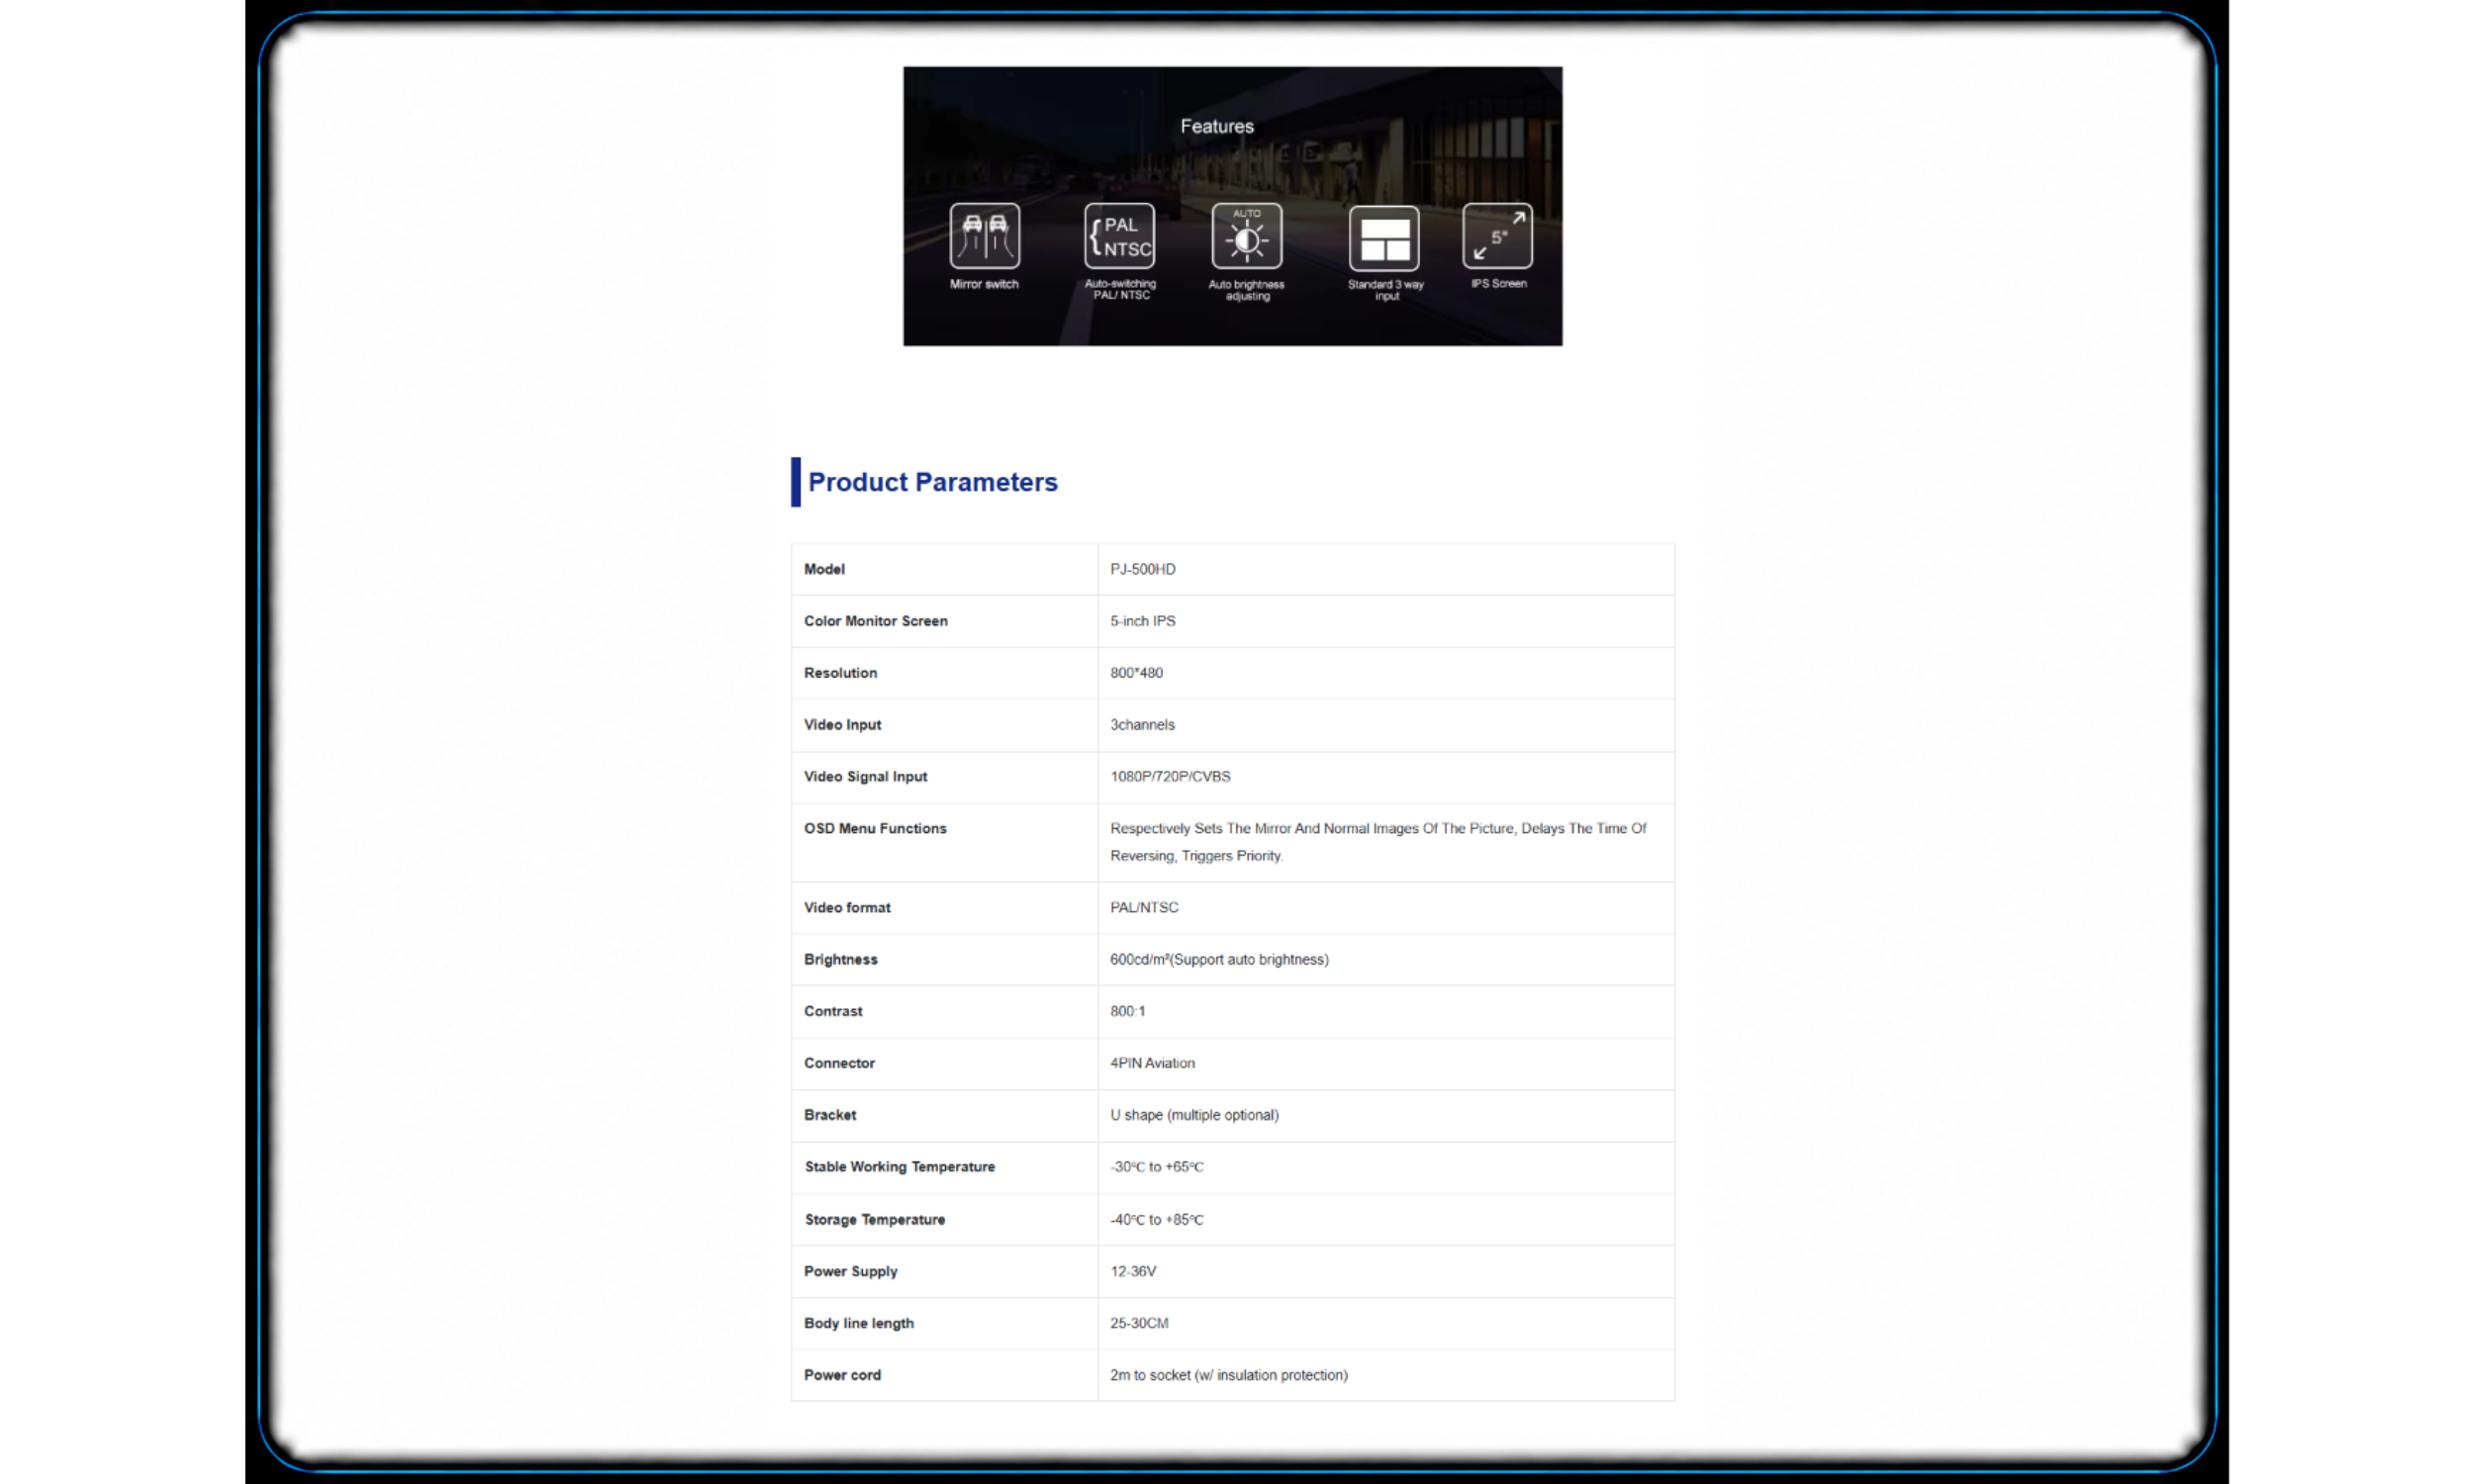Click the Features banner heading
The width and height of the screenshot is (2474, 1484).
(1216, 126)
